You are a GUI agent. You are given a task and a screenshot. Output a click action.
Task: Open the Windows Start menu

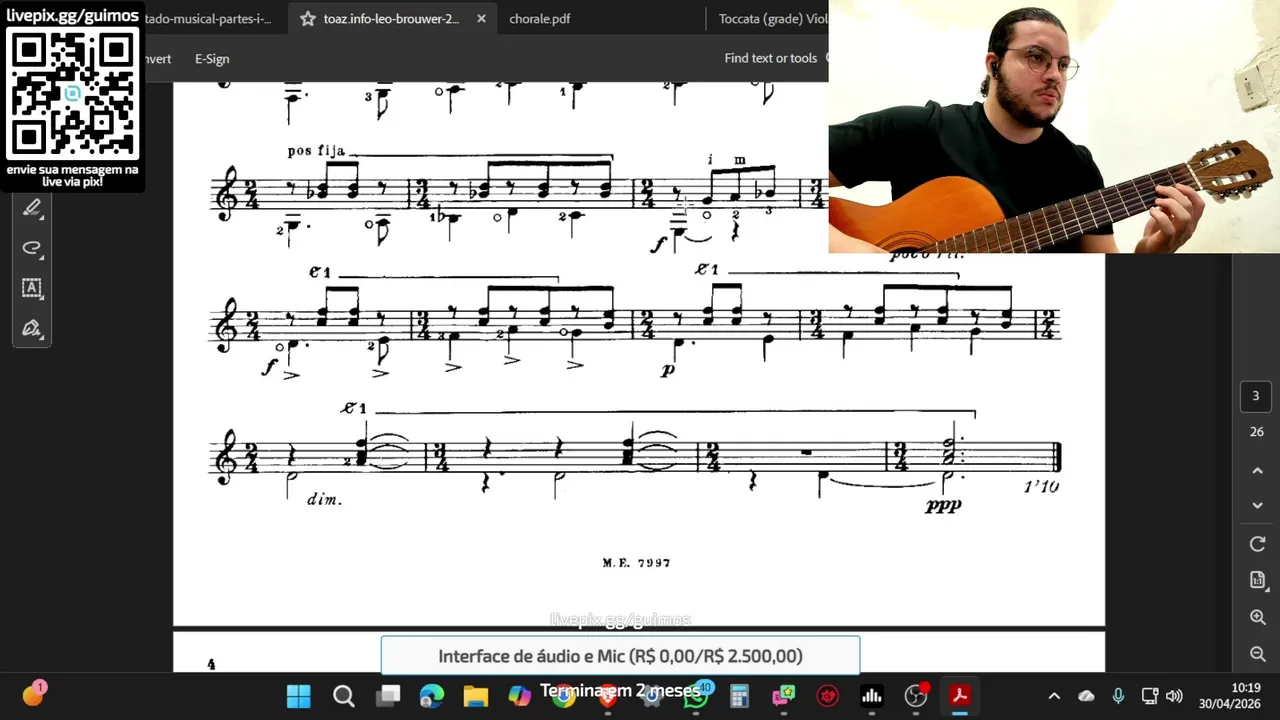[298, 696]
